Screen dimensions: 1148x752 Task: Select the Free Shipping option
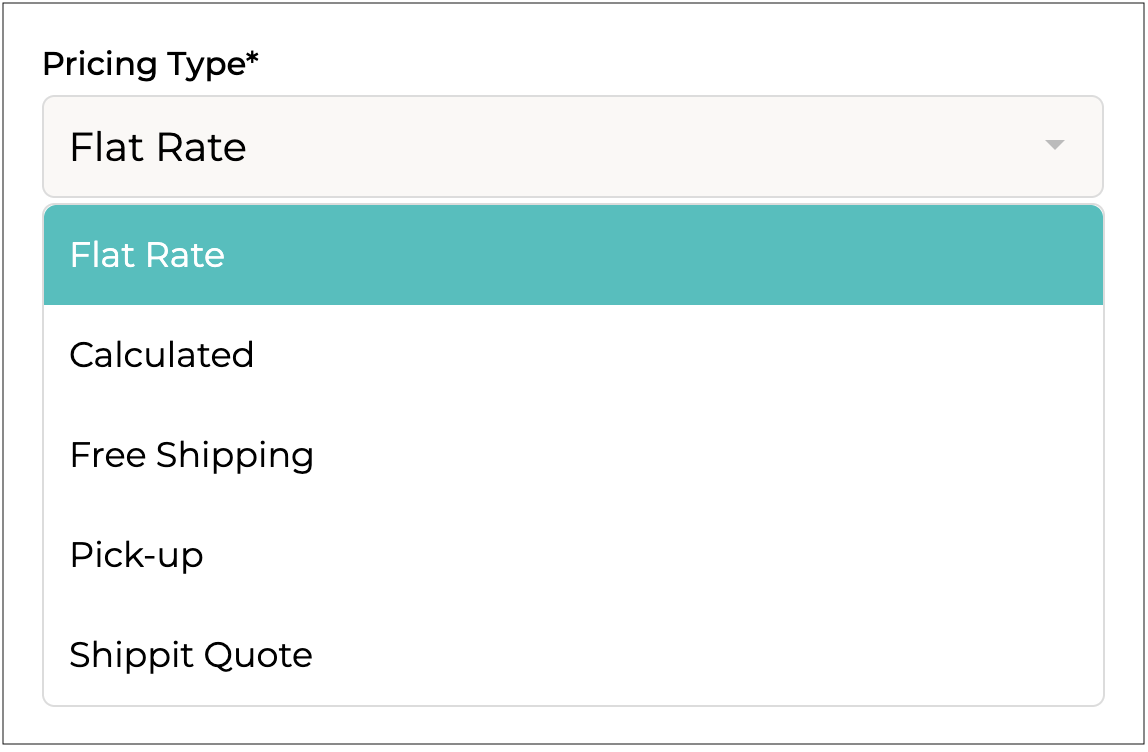[572, 455]
